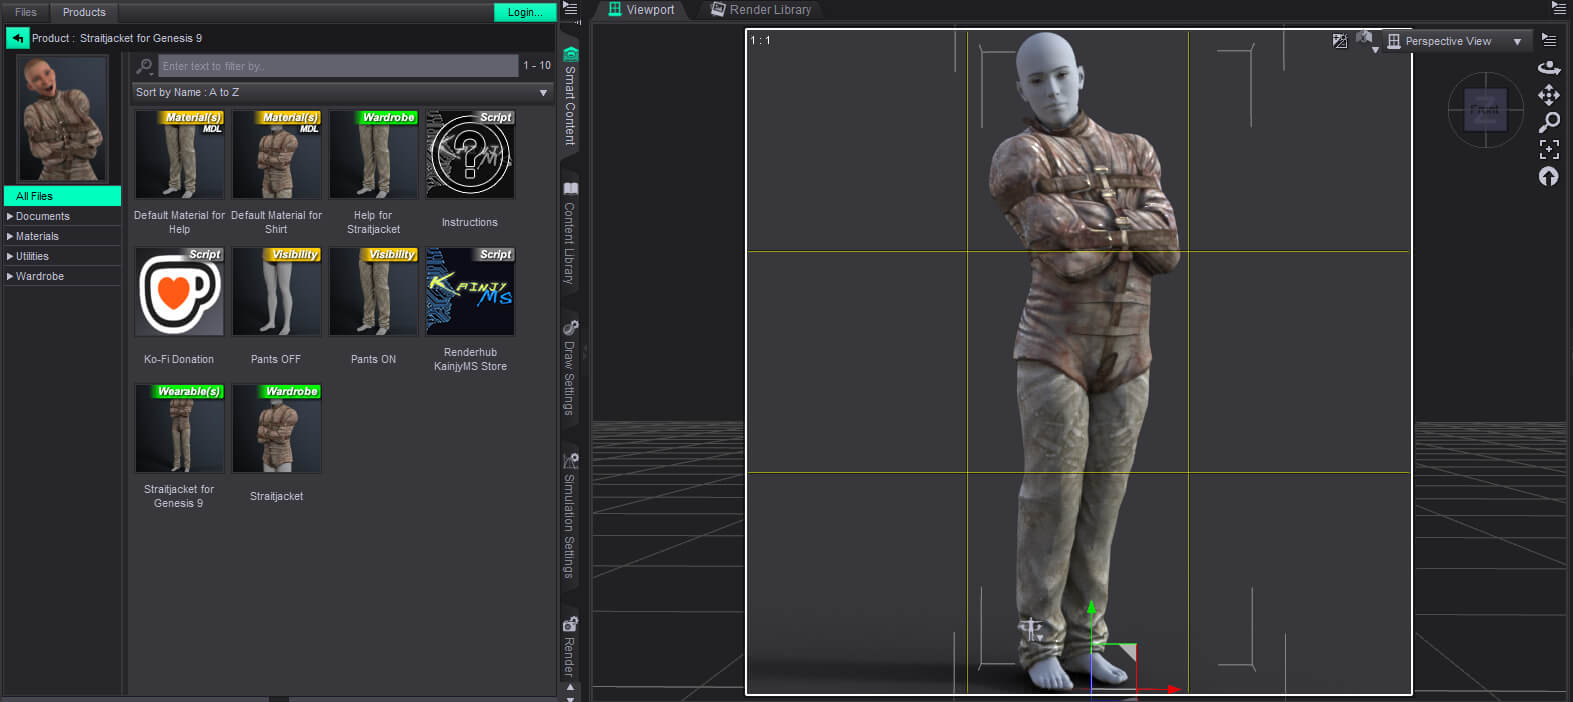Open the Smart Content side tab
The height and width of the screenshot is (702, 1573).
(x=570, y=97)
